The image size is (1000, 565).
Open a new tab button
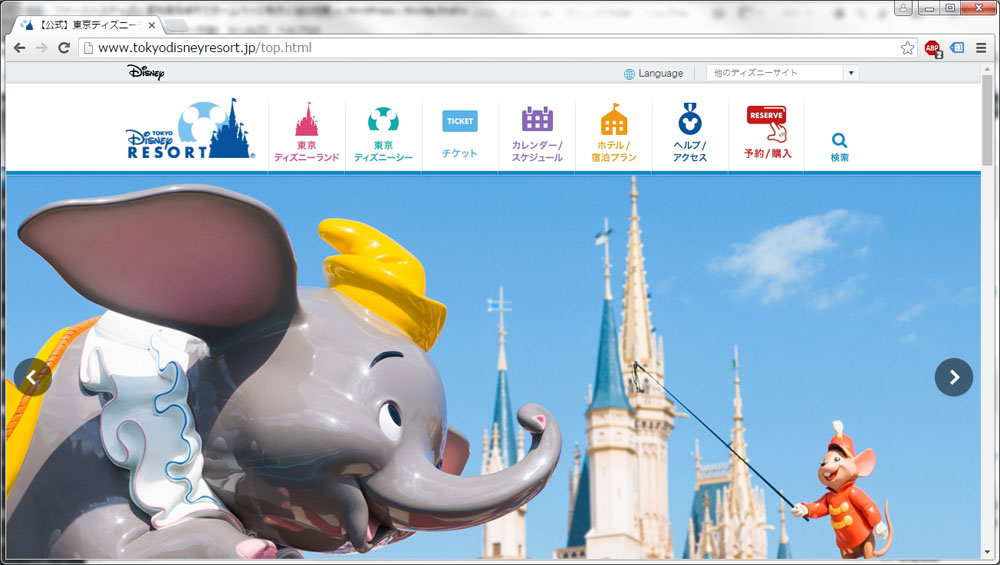pyautogui.click(x=176, y=25)
